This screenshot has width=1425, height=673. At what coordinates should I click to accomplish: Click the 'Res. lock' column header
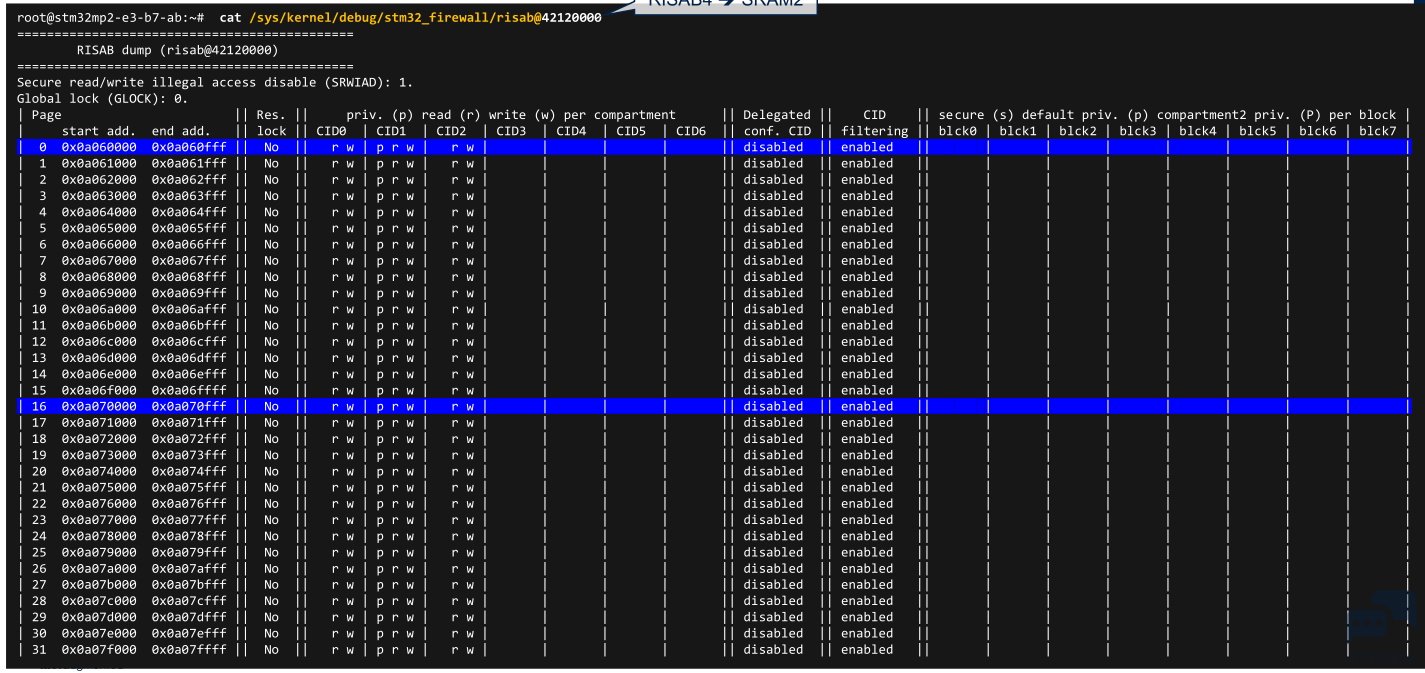(271, 123)
